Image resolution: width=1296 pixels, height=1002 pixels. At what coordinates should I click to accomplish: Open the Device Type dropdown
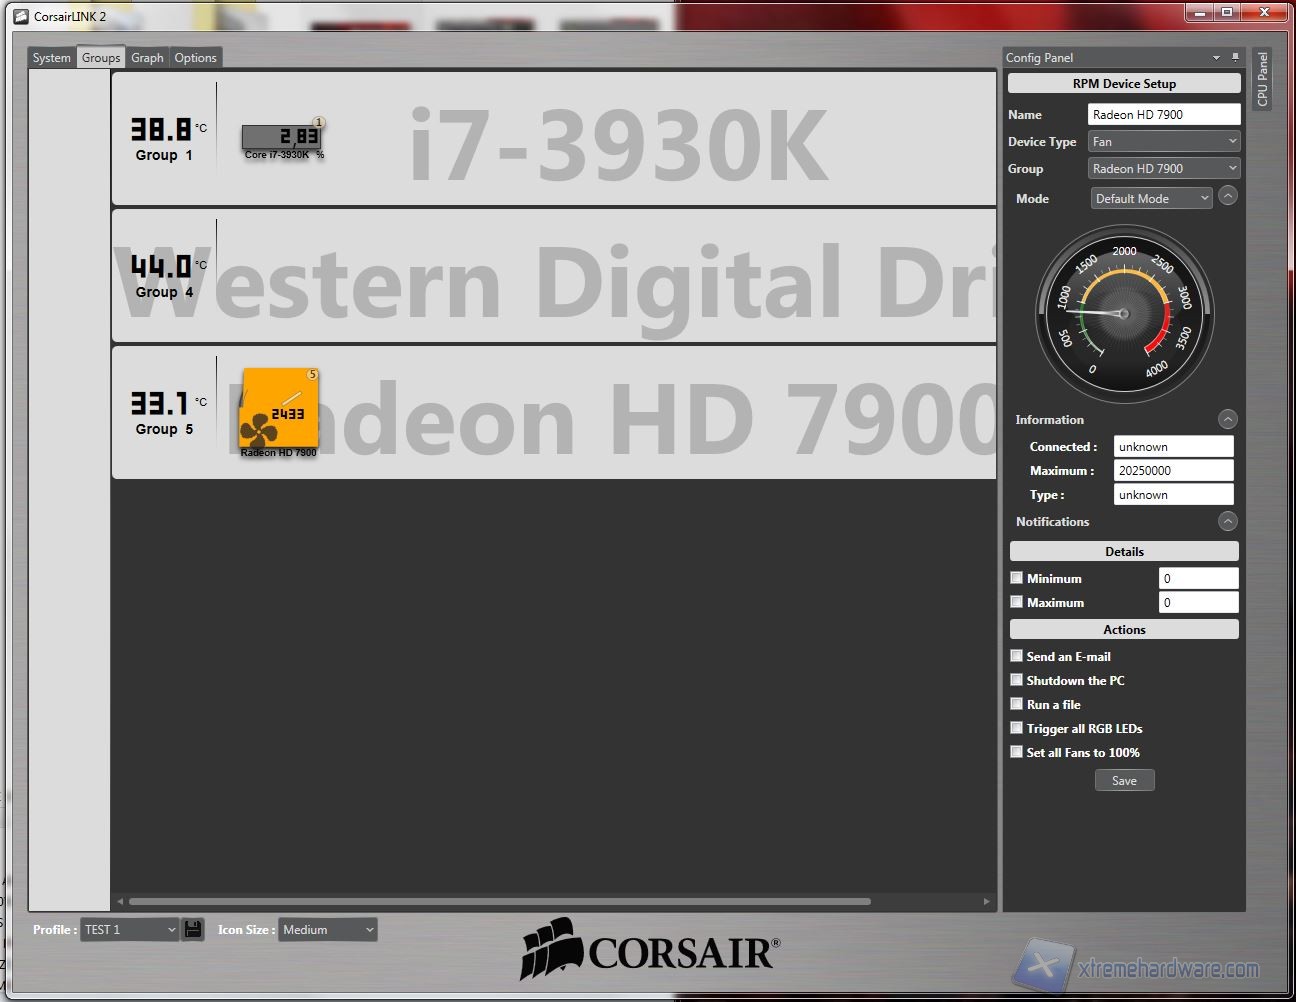[1164, 142]
